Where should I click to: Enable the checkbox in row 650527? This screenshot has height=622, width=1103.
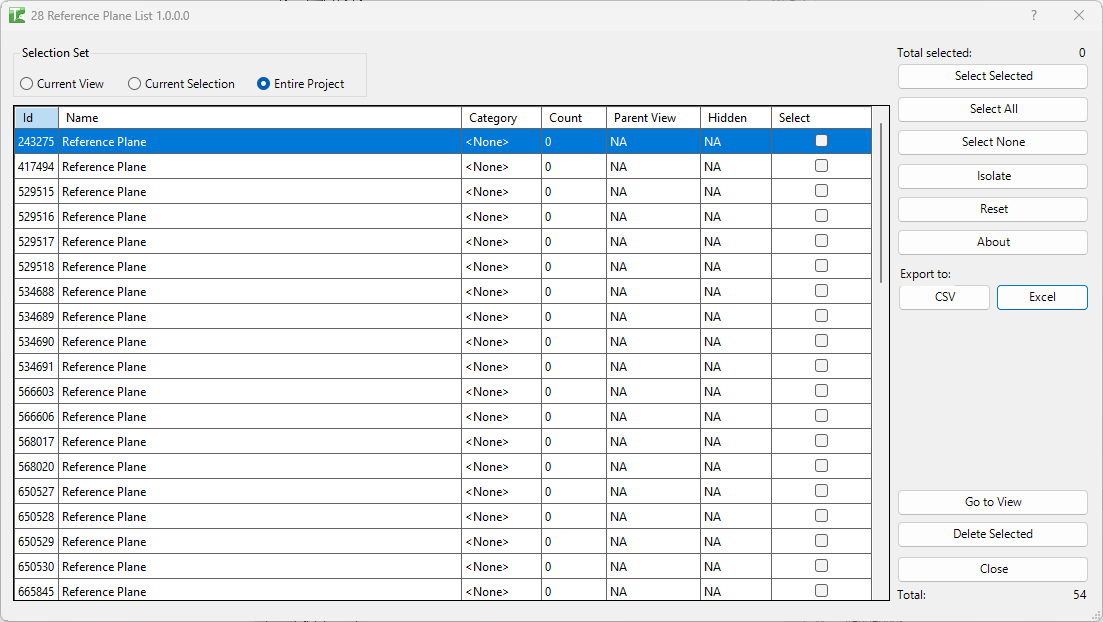(x=821, y=491)
